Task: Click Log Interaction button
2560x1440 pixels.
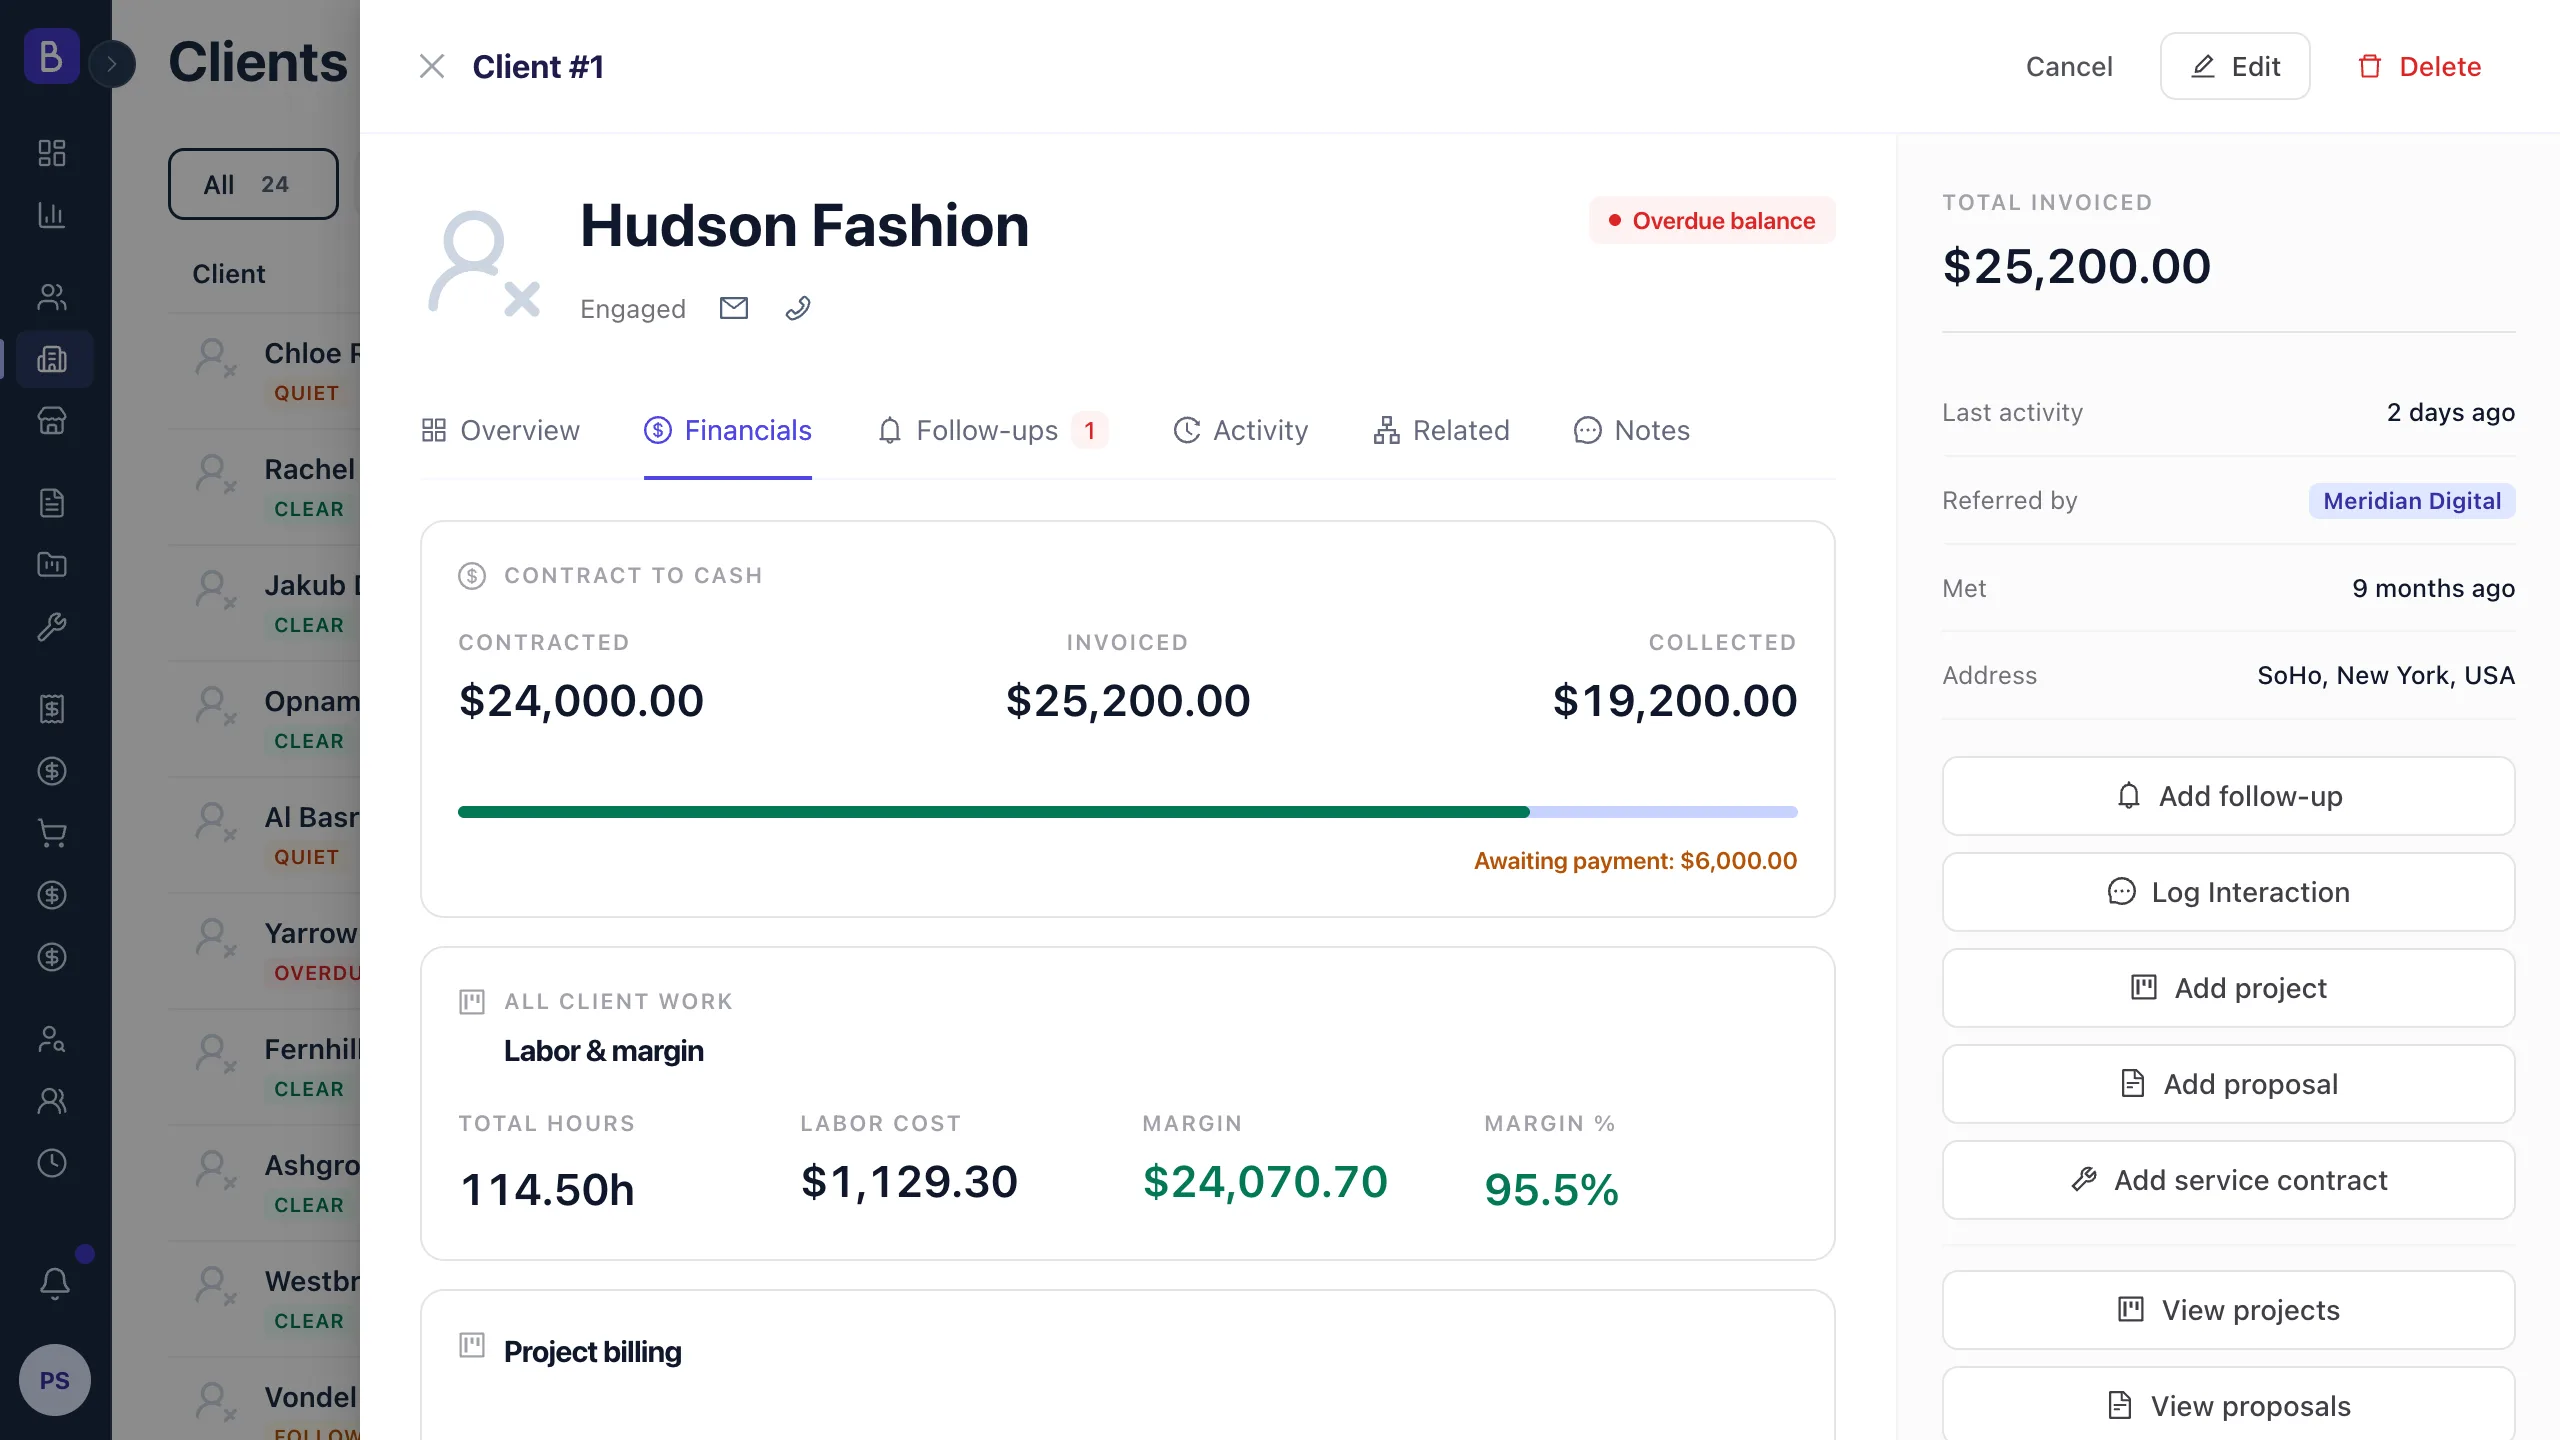Action: (2228, 892)
